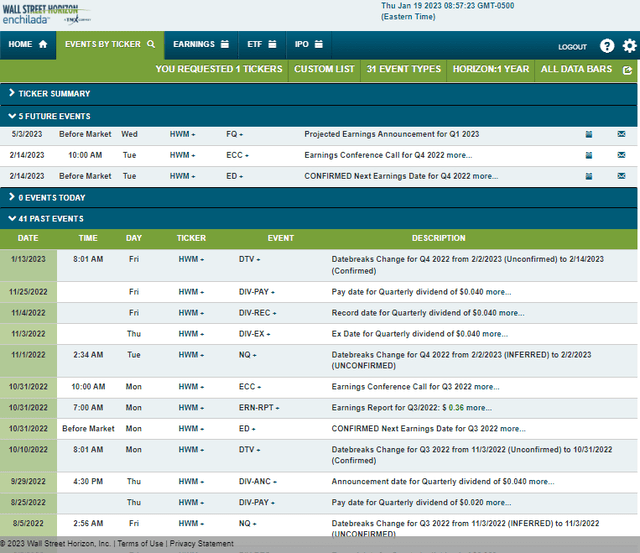This screenshot has height=553, width=640.
Task: Click calendar icon for the 5/3/2023 event
Action: tap(589, 134)
